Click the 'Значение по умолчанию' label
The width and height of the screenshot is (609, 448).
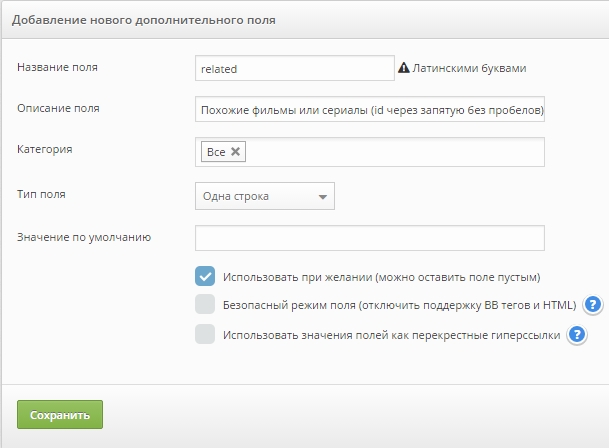[84, 237]
